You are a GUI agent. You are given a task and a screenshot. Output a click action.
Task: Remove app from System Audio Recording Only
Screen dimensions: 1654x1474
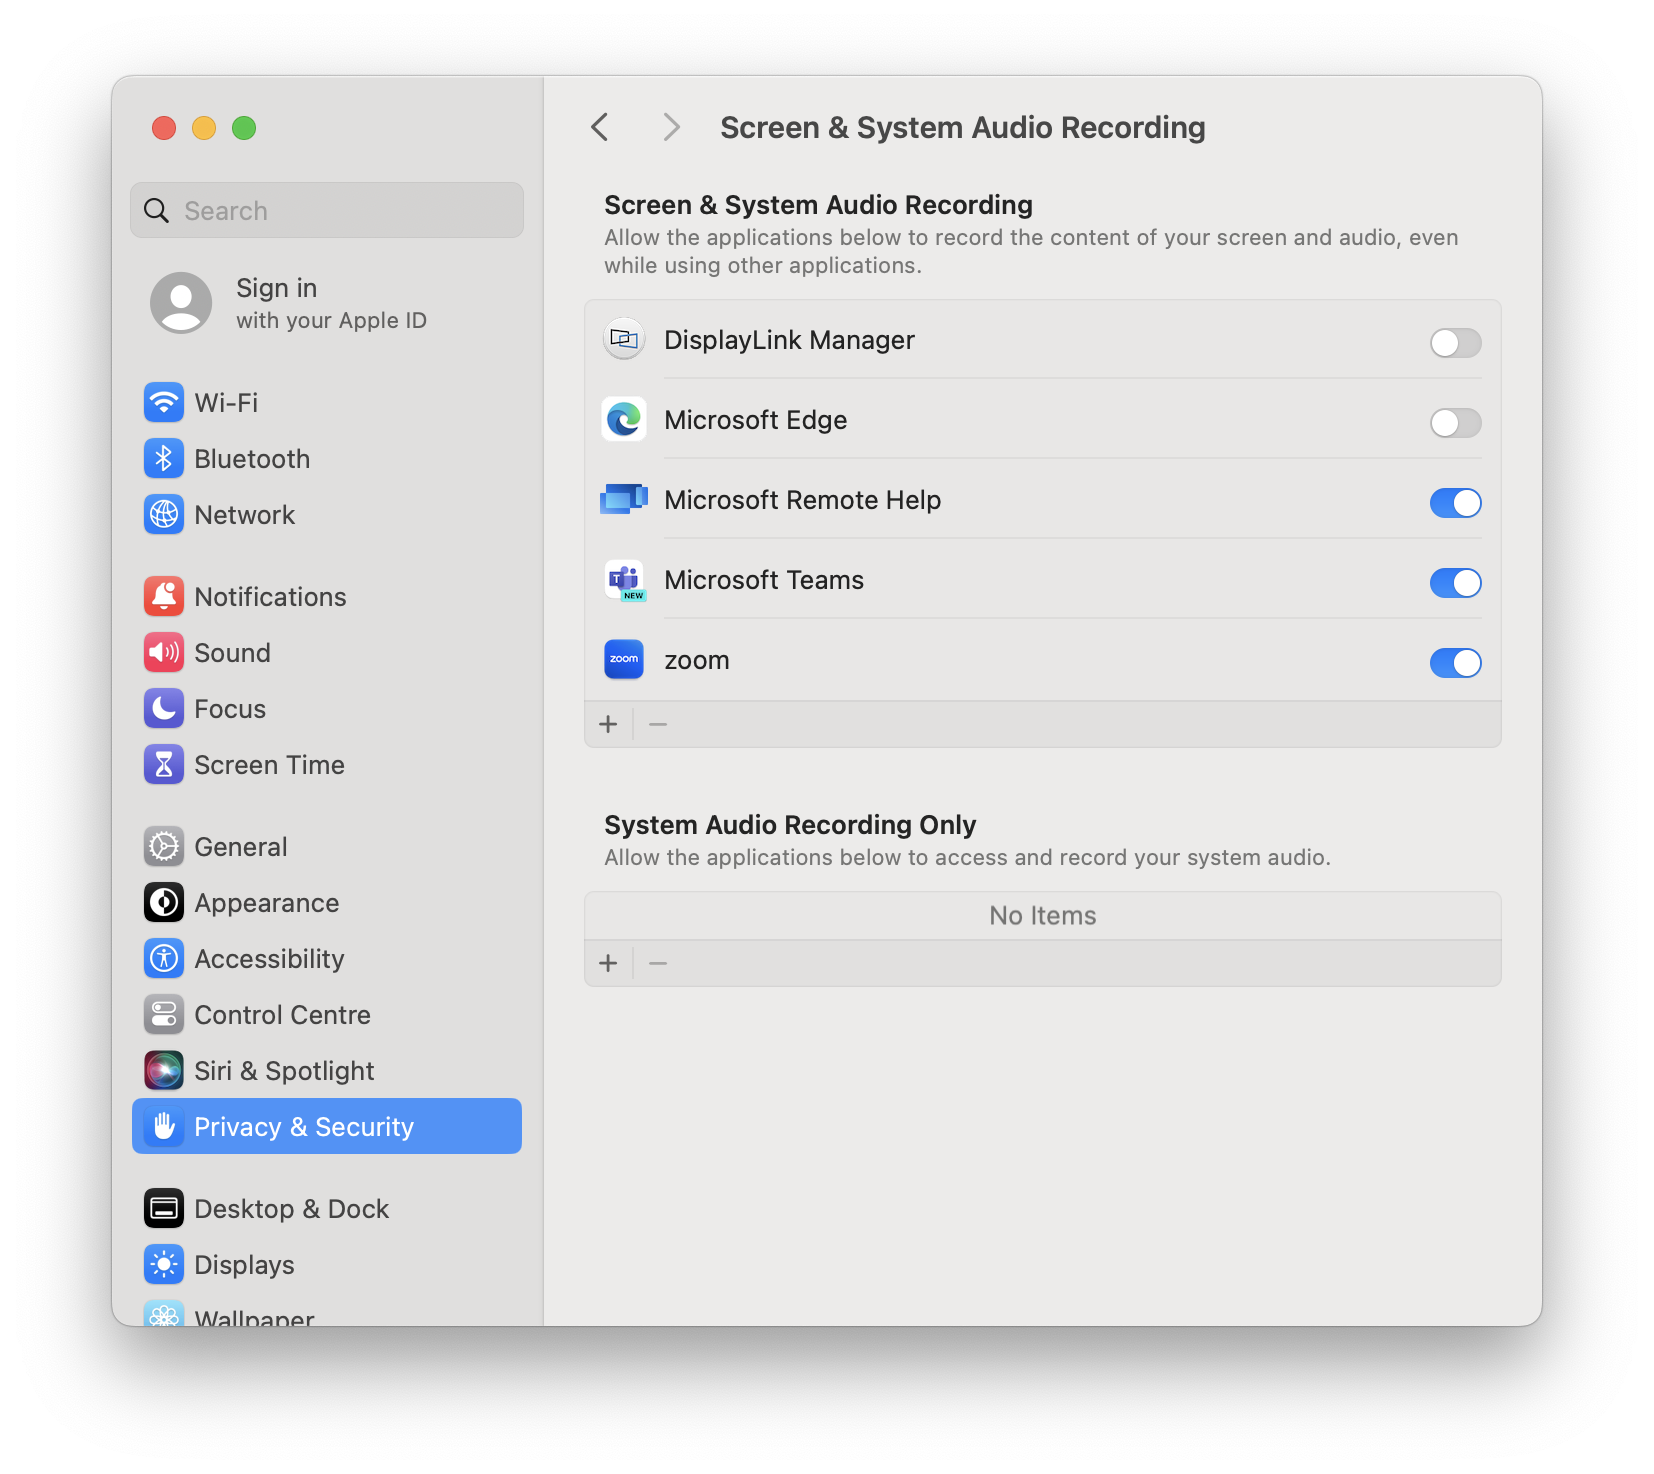click(x=658, y=963)
